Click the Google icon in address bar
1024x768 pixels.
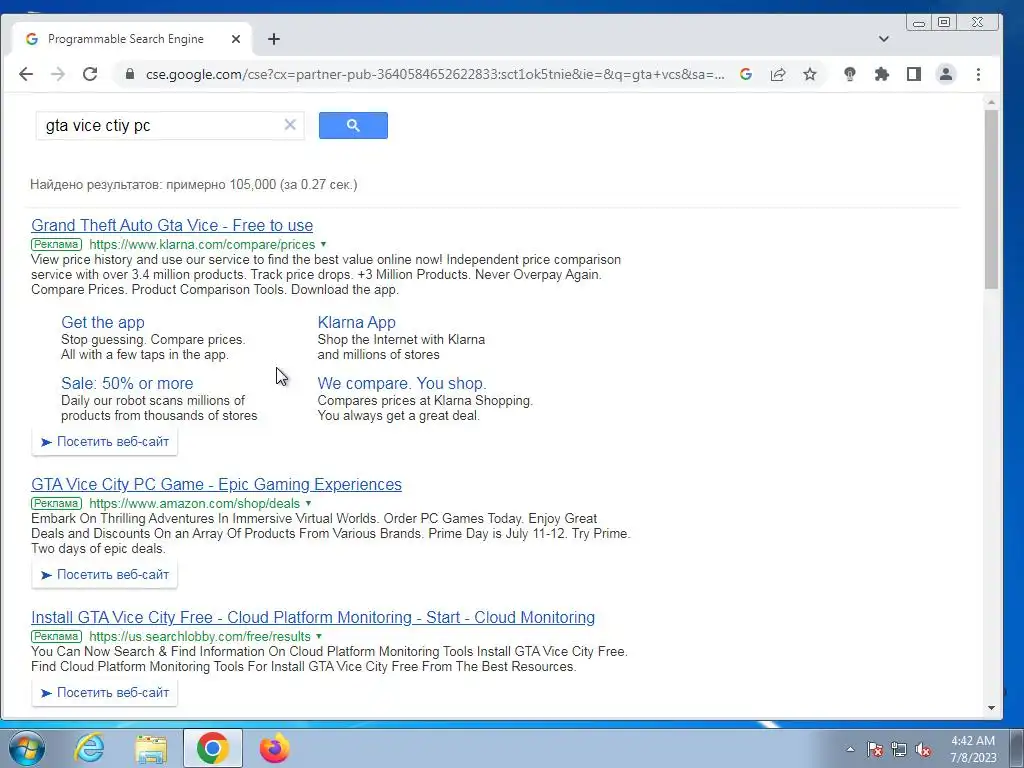click(746, 74)
